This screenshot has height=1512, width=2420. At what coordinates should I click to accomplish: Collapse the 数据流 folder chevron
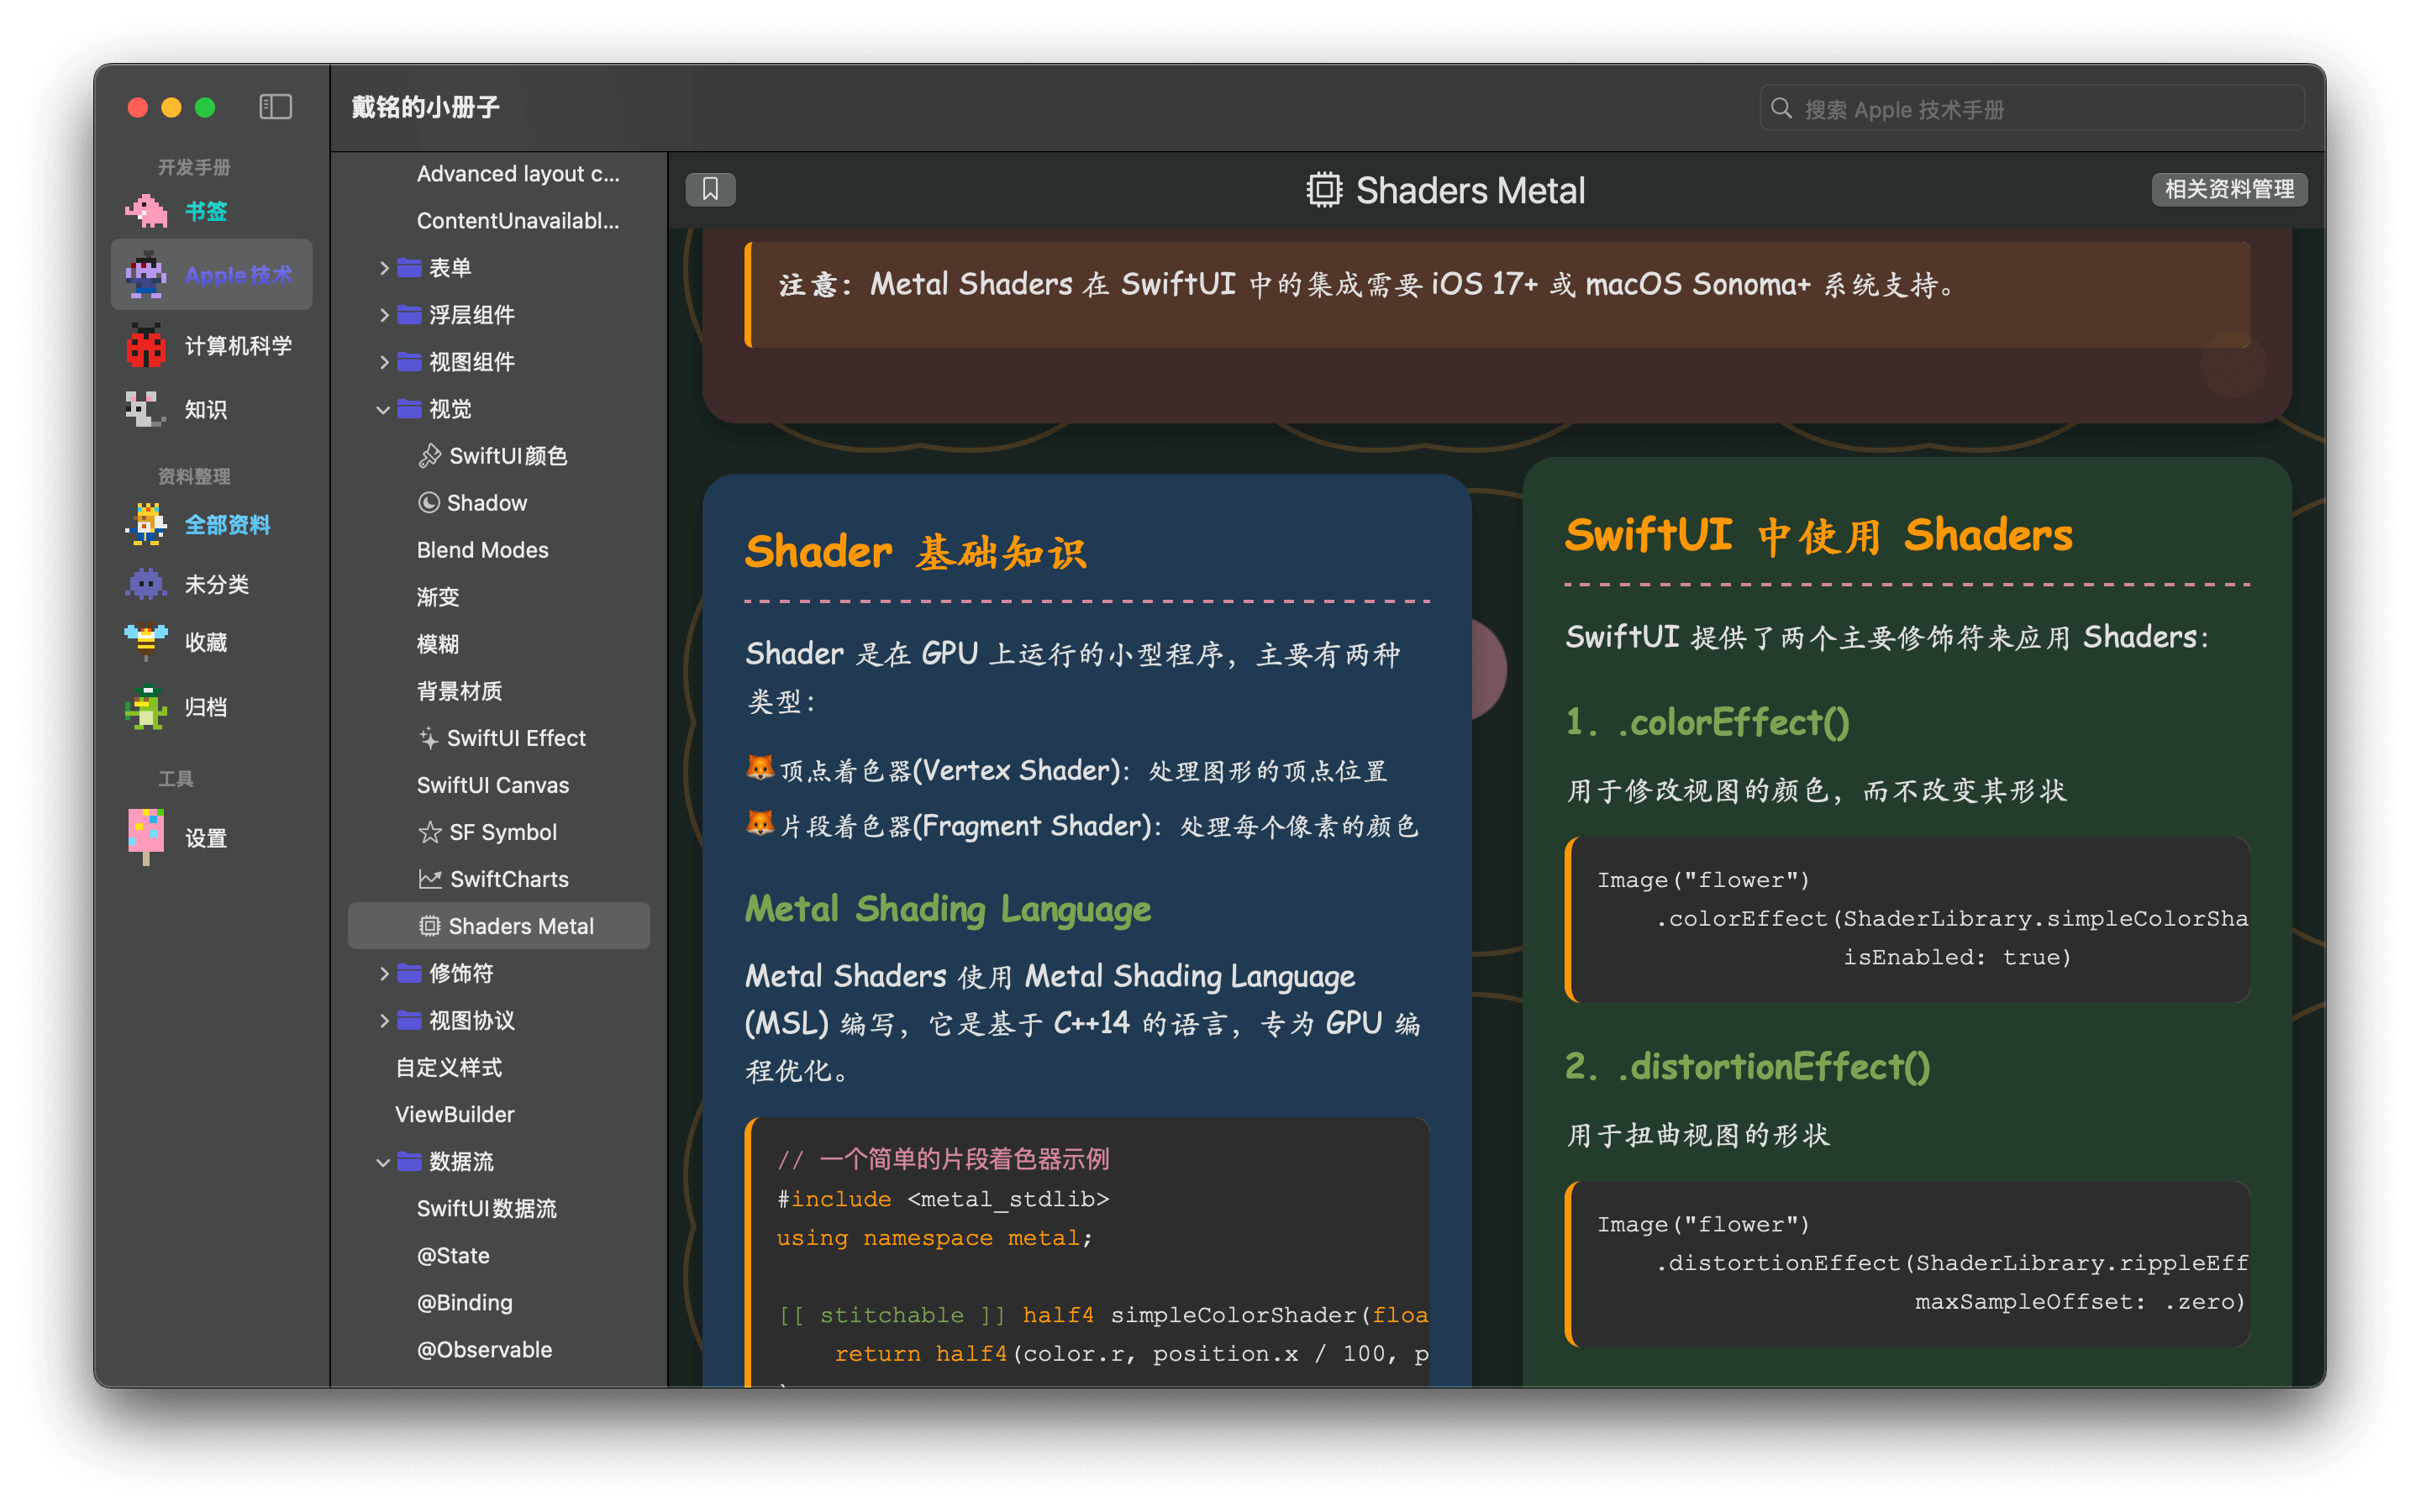click(x=383, y=1162)
